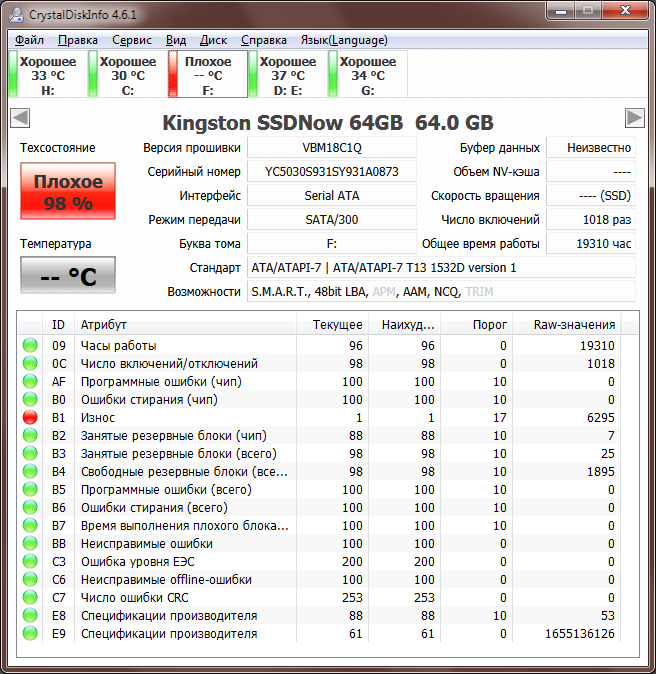Open the Файл menu
Image resolution: width=656 pixels, height=674 pixels.
[29, 40]
